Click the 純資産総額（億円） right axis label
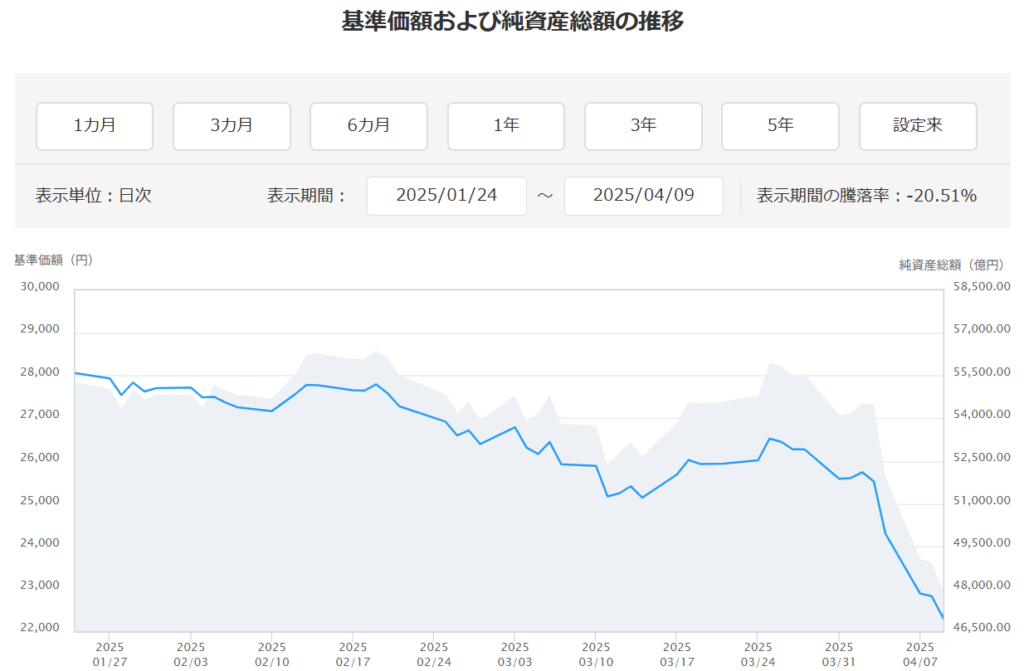Viewport: 1024px width, 671px height. coord(949,265)
